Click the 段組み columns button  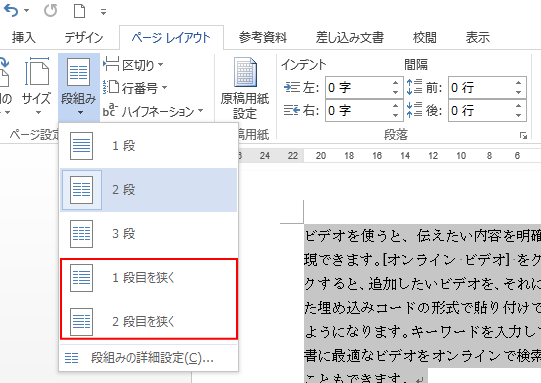point(79,87)
